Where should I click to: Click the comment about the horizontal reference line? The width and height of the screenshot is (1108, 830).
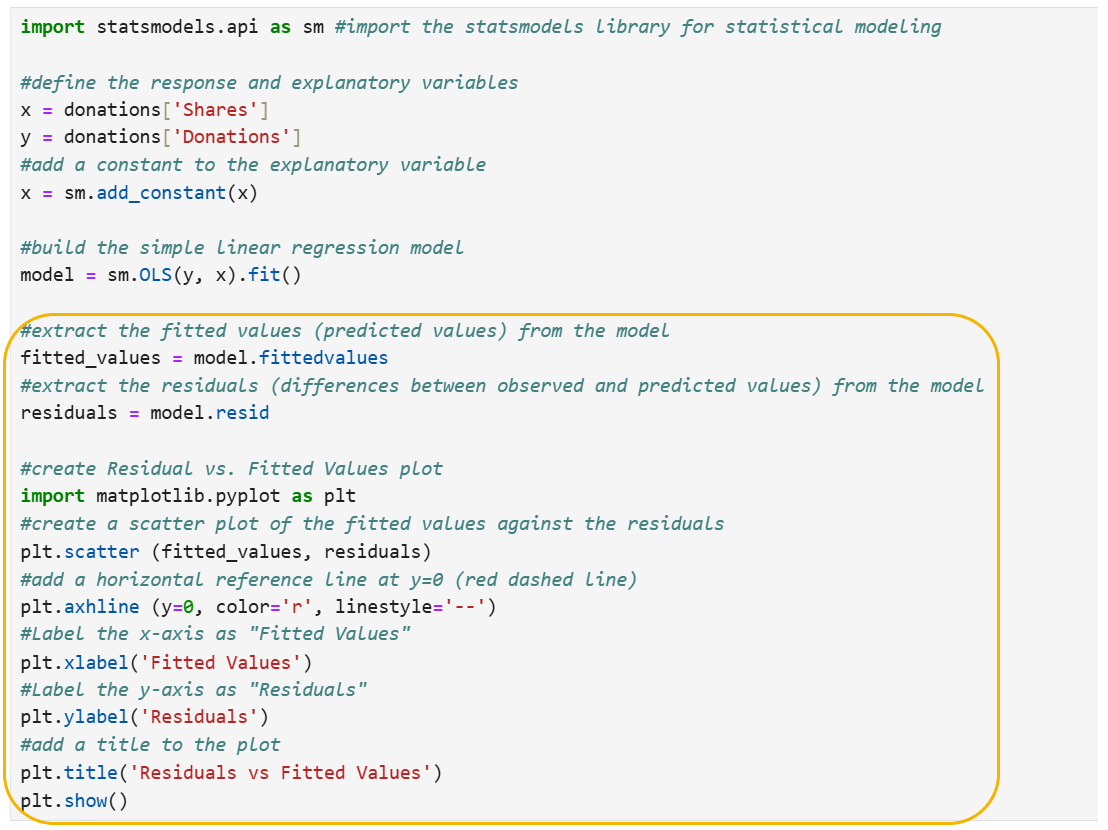tap(328, 579)
